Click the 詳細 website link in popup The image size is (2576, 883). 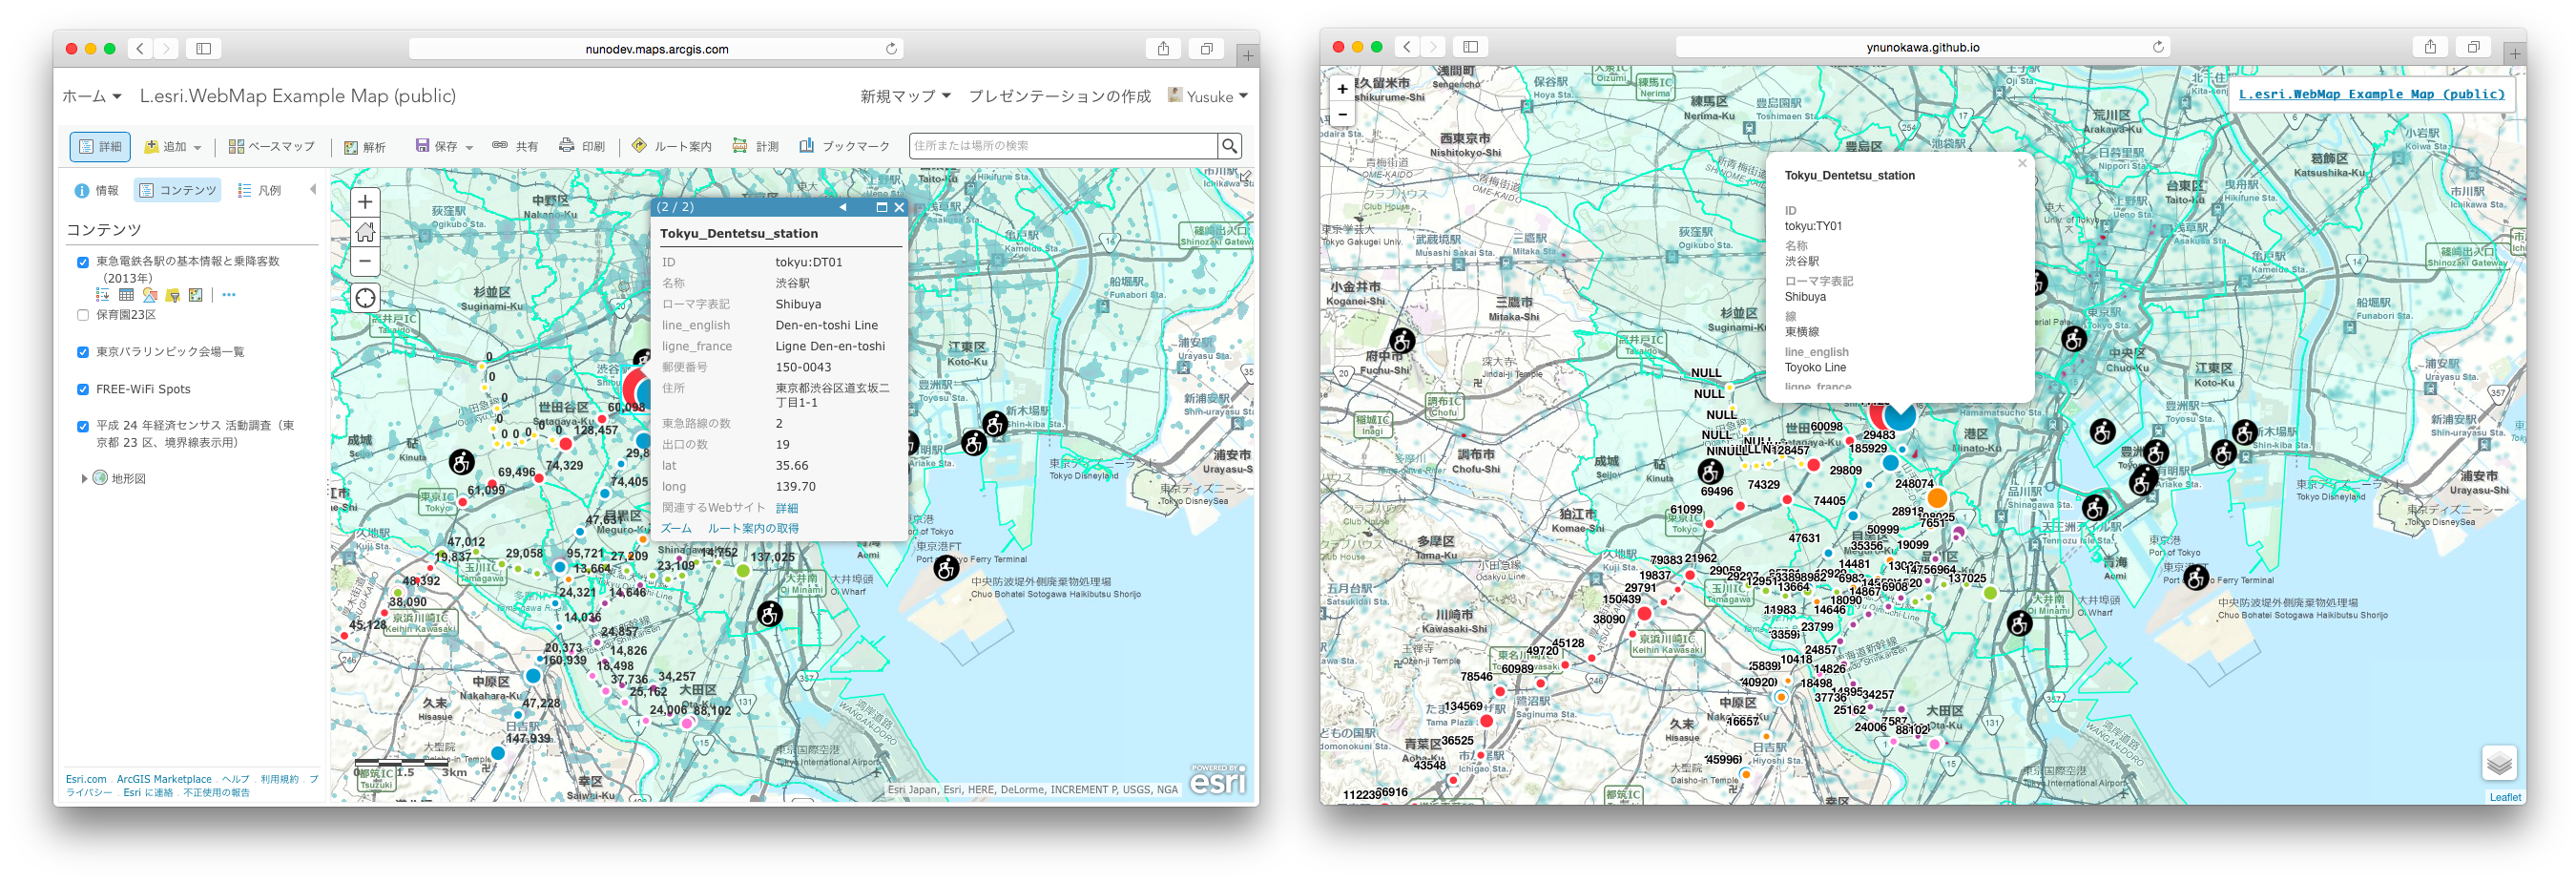(786, 508)
